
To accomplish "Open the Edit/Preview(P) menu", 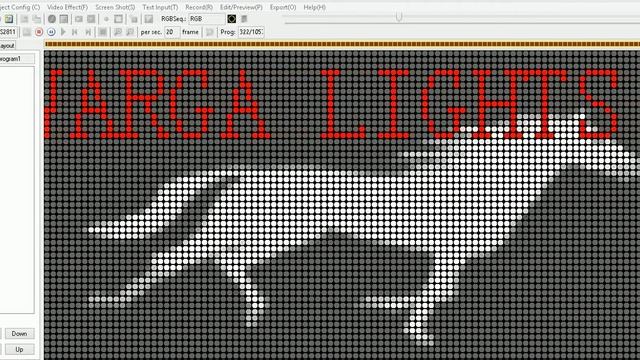I will [241, 7].
